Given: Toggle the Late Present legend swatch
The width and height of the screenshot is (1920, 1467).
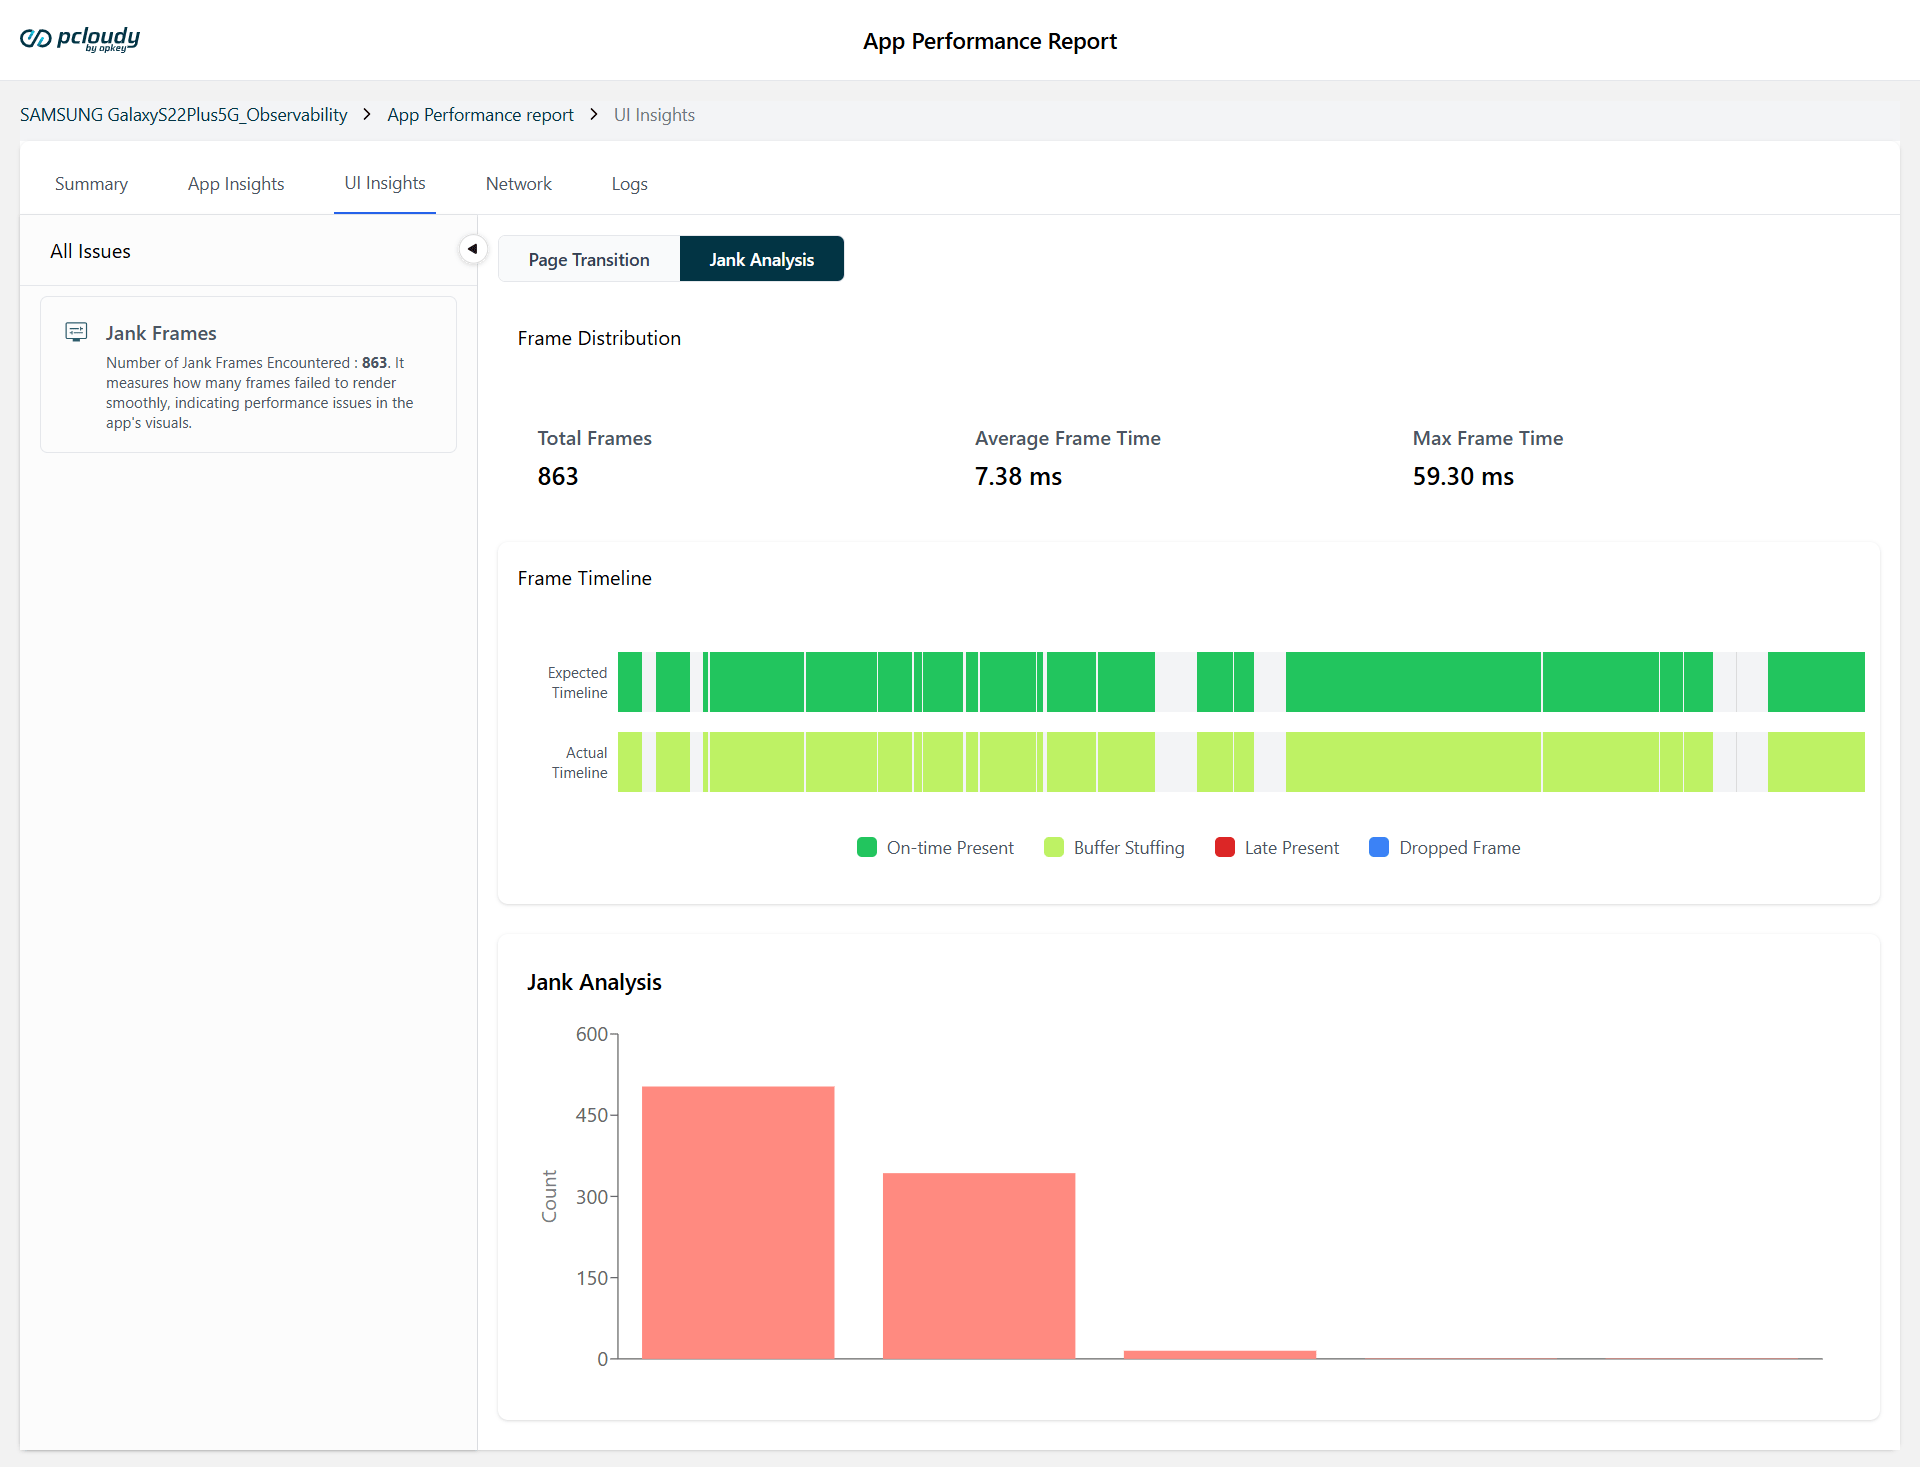Looking at the screenshot, I should 1225,847.
